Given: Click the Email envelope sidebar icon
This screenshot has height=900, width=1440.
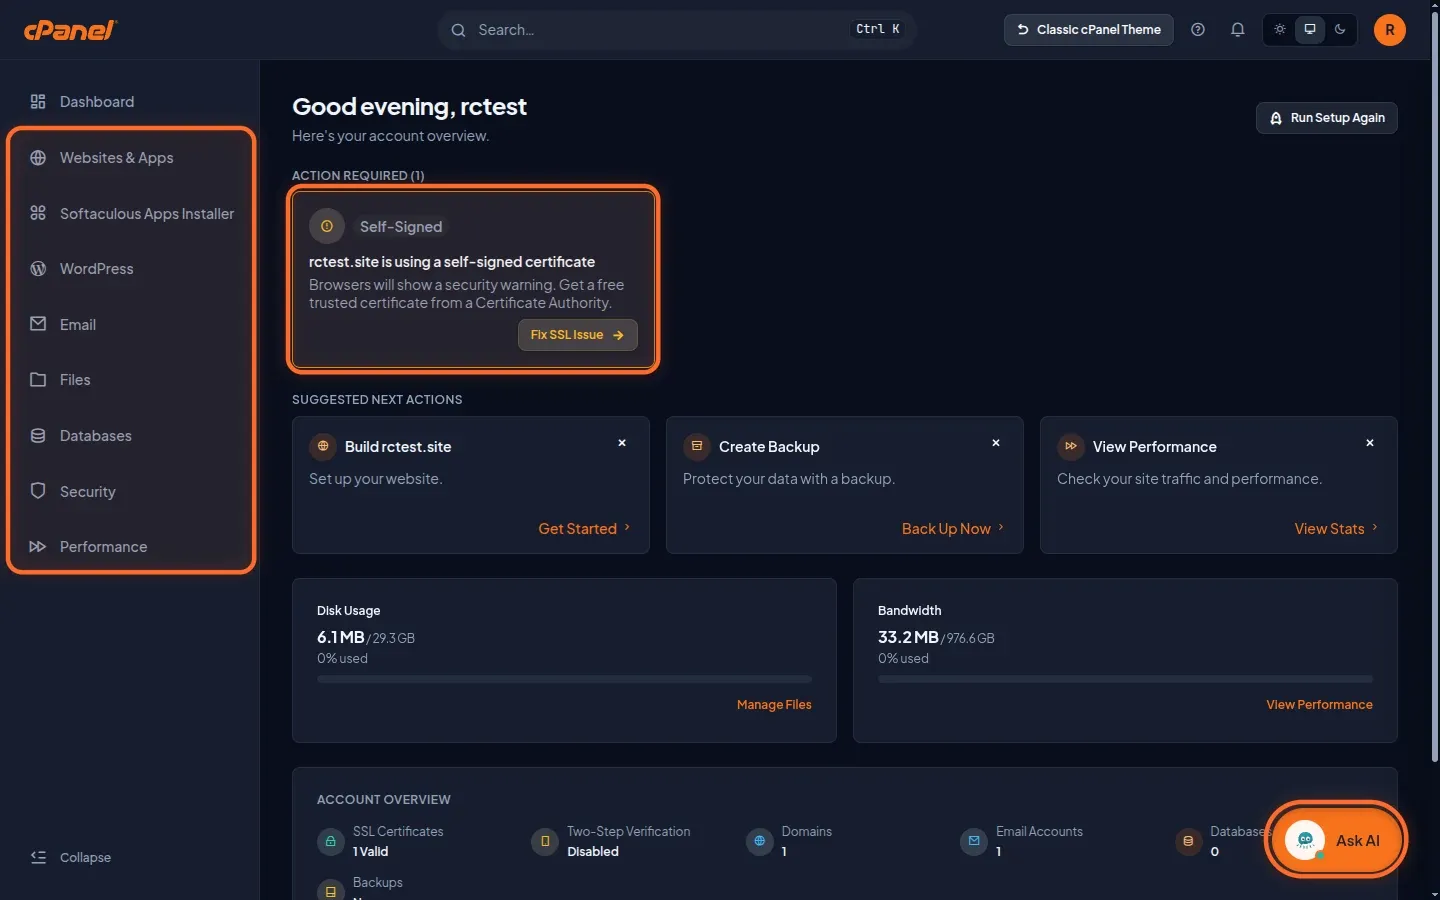Looking at the screenshot, I should (x=38, y=324).
